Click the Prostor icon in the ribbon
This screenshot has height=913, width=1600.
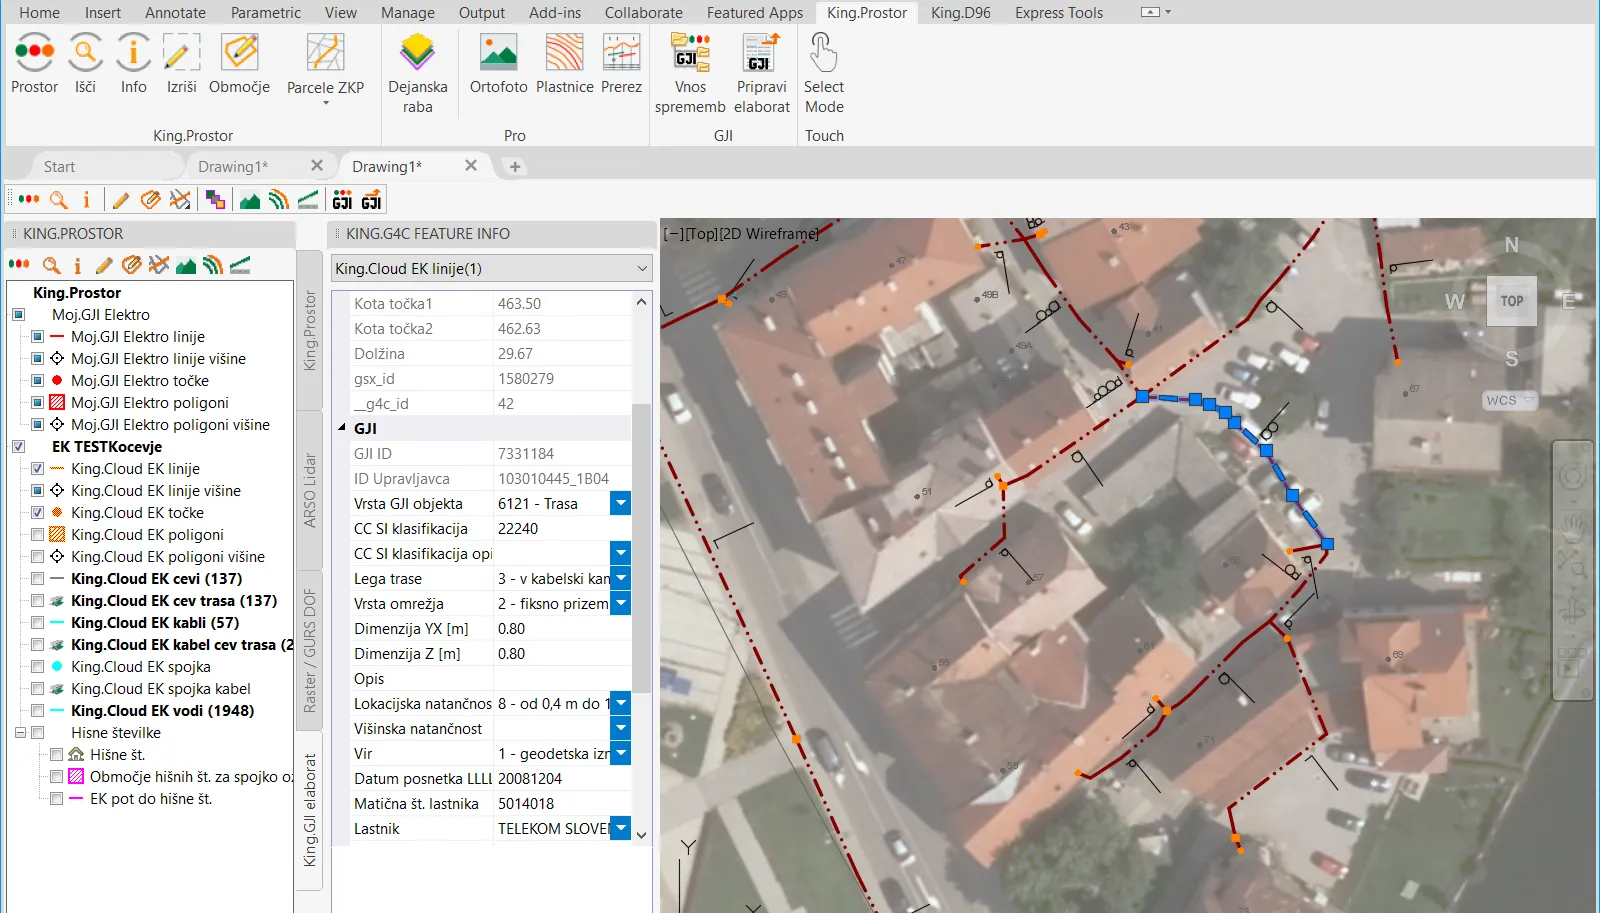click(x=34, y=53)
